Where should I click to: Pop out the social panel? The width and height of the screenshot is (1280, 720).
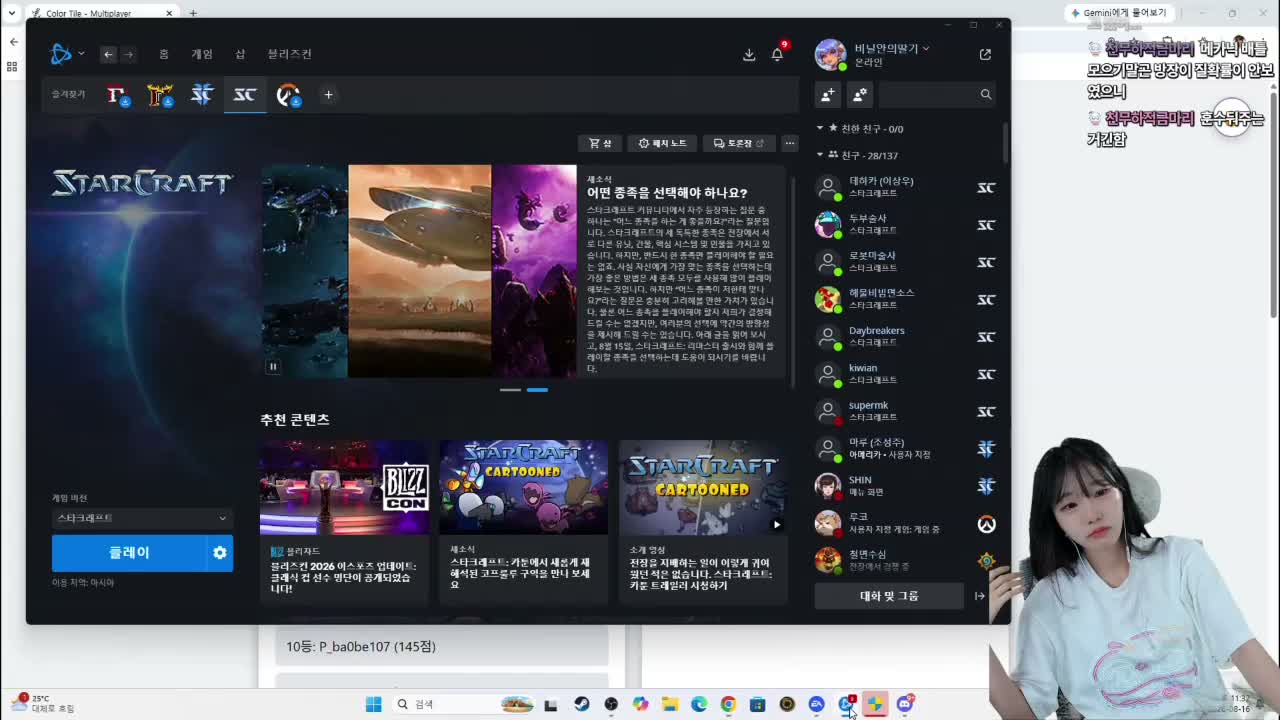click(x=985, y=54)
